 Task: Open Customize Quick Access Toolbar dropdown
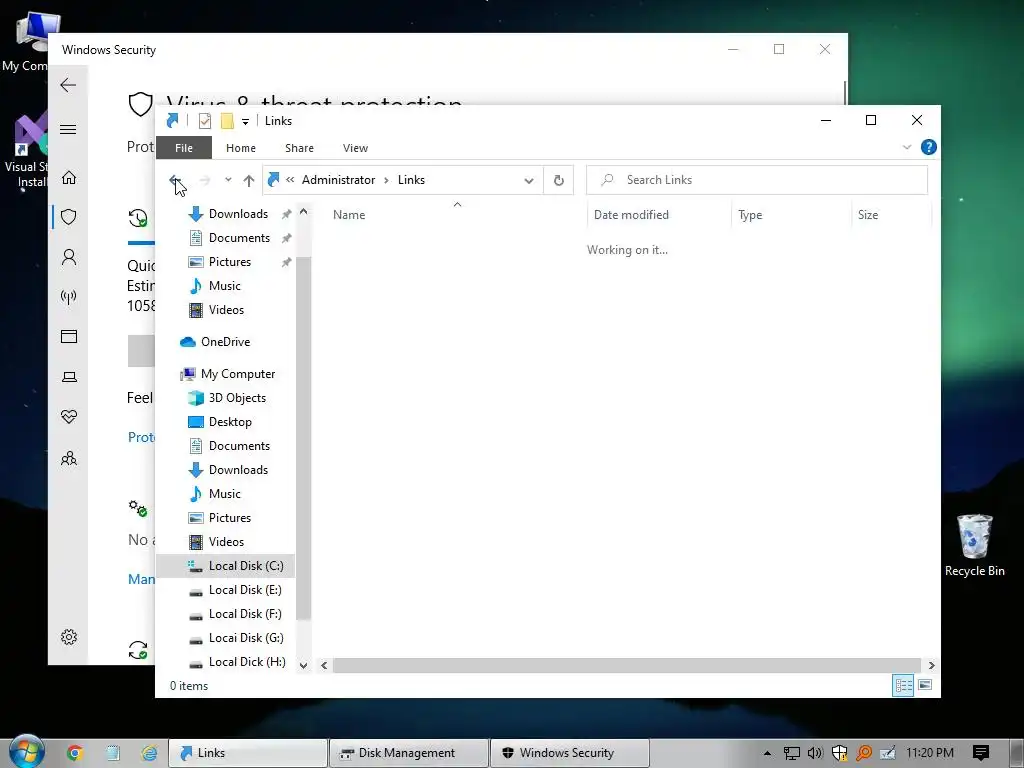pyautogui.click(x=245, y=121)
